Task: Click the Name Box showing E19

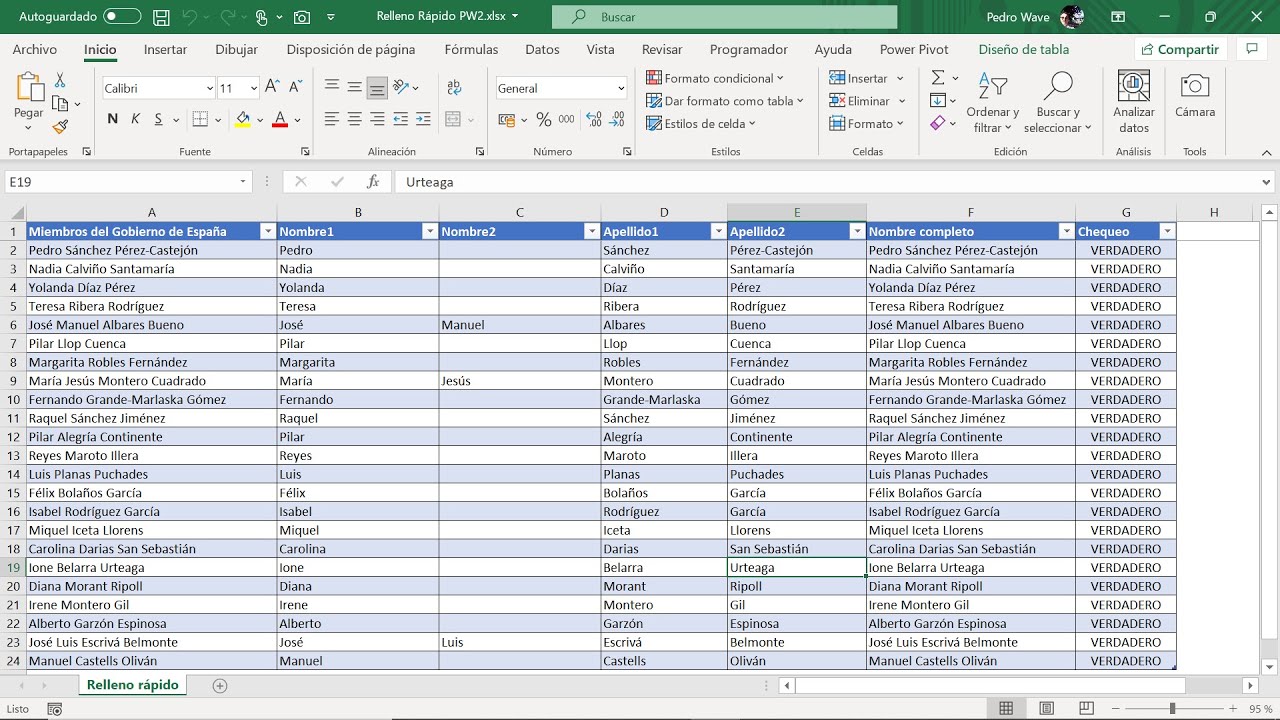Action: 128,182
